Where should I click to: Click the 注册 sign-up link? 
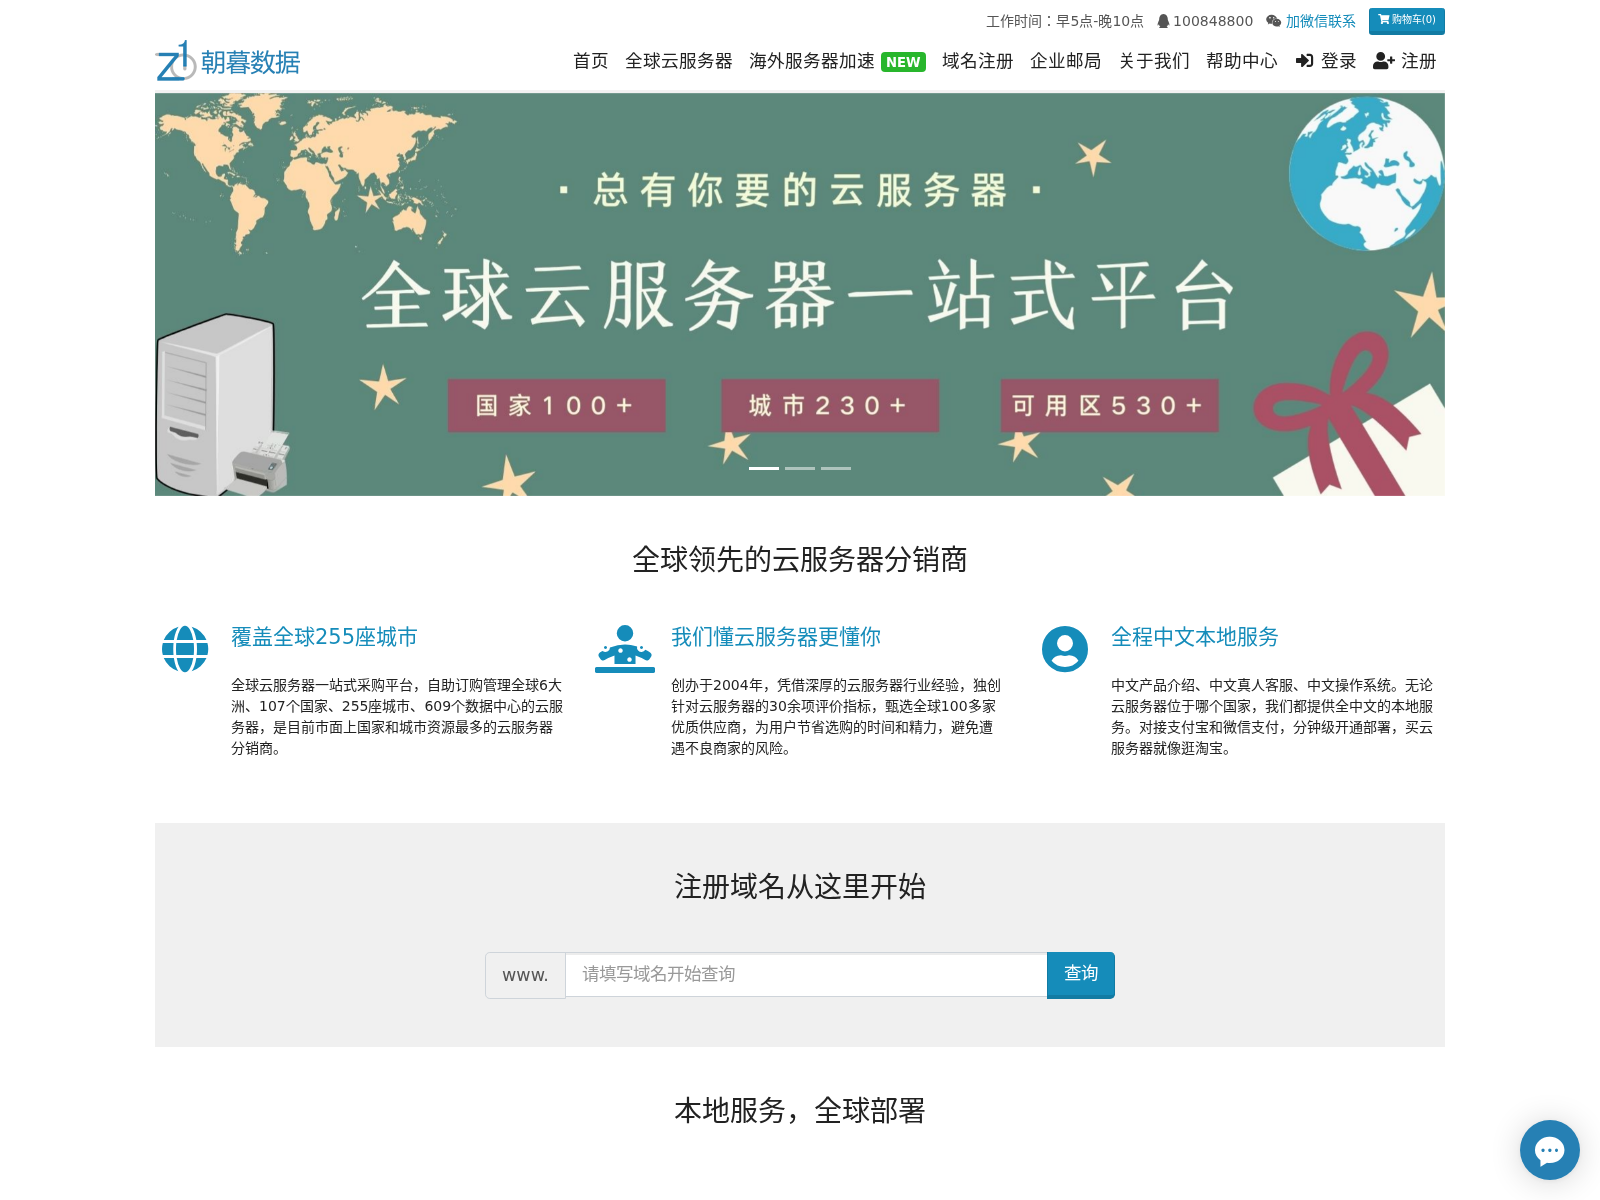pos(1405,61)
